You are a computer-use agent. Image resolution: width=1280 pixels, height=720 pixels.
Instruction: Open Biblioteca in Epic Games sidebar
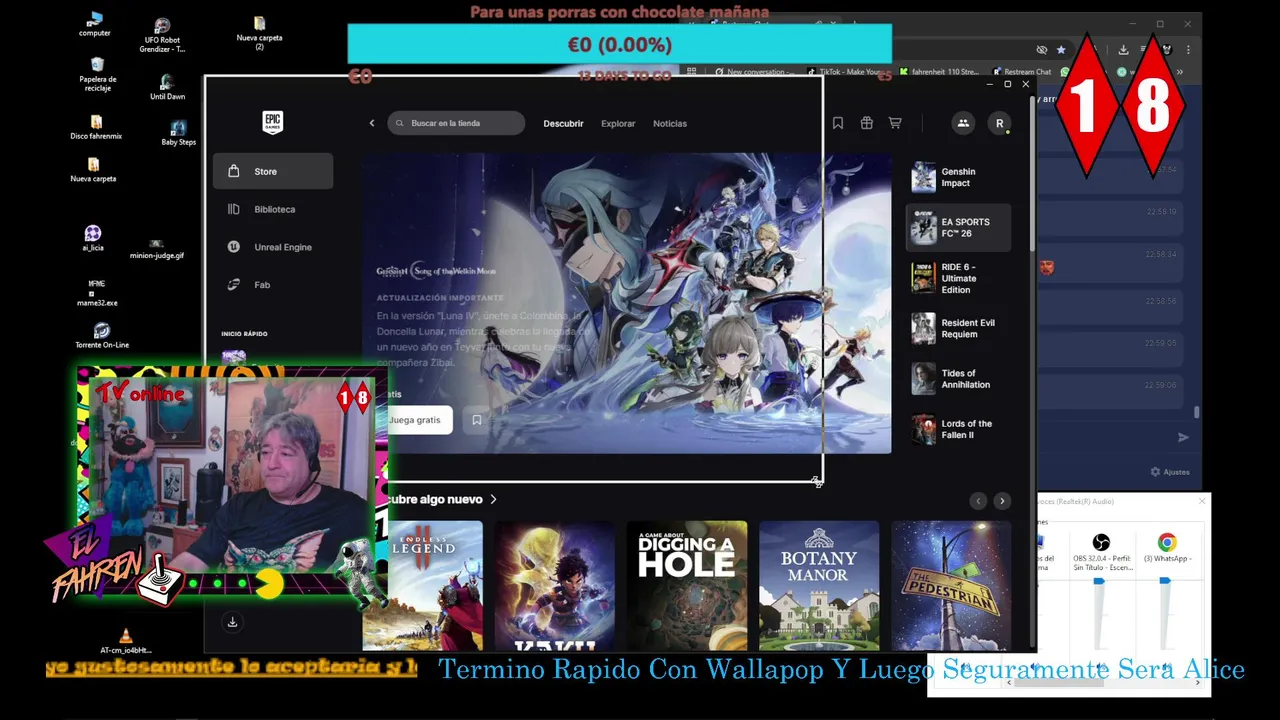pyautogui.click(x=273, y=209)
